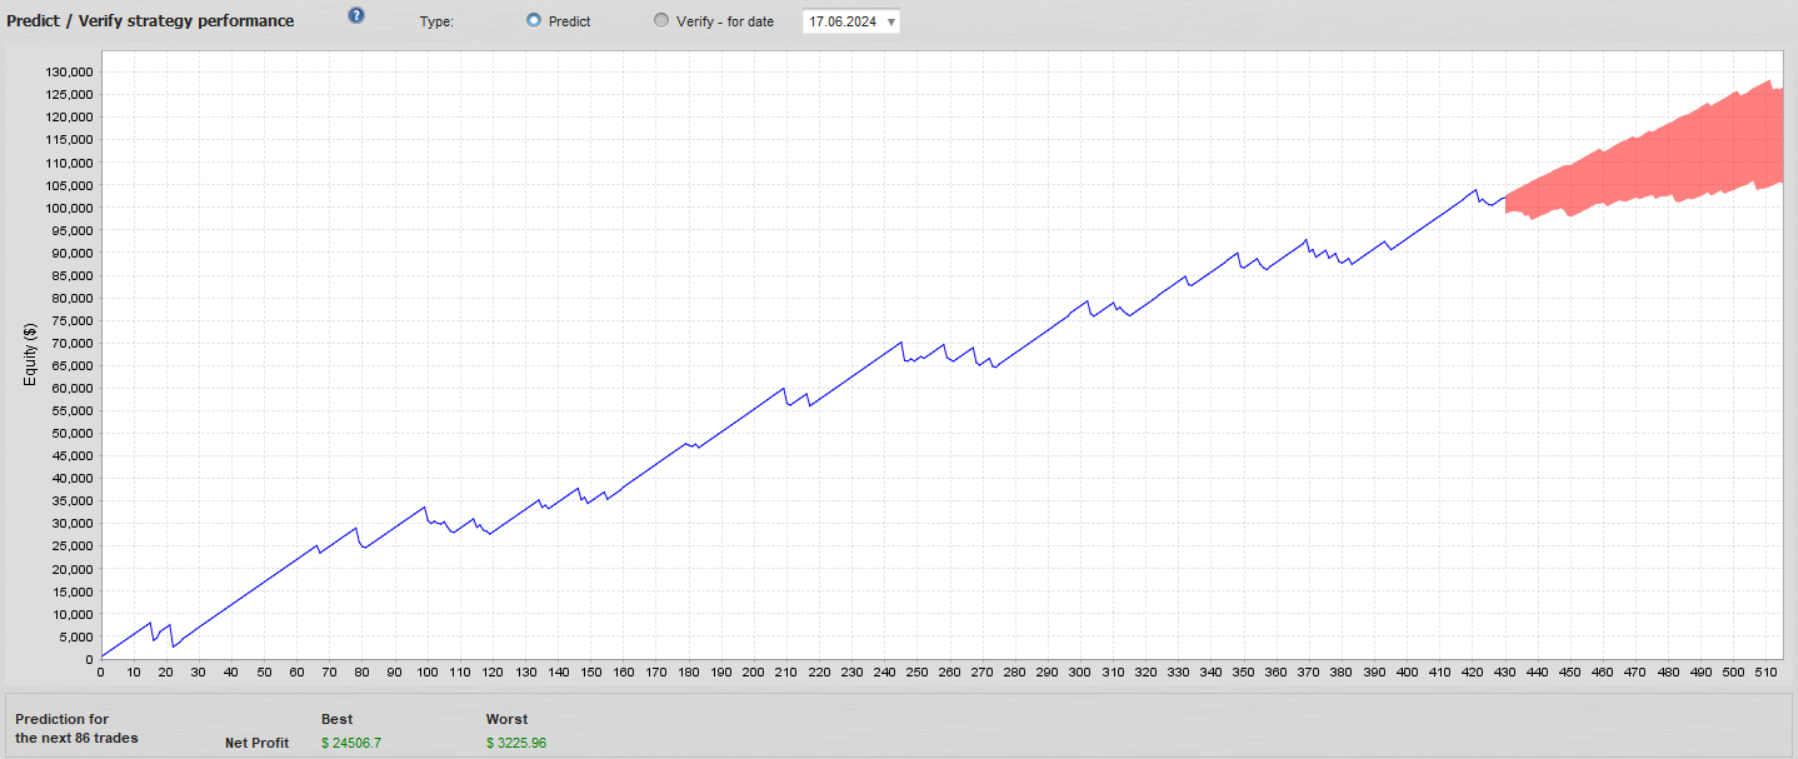Click the 0 tick on the x-axis
Image resolution: width=1798 pixels, height=759 pixels.
(101, 672)
